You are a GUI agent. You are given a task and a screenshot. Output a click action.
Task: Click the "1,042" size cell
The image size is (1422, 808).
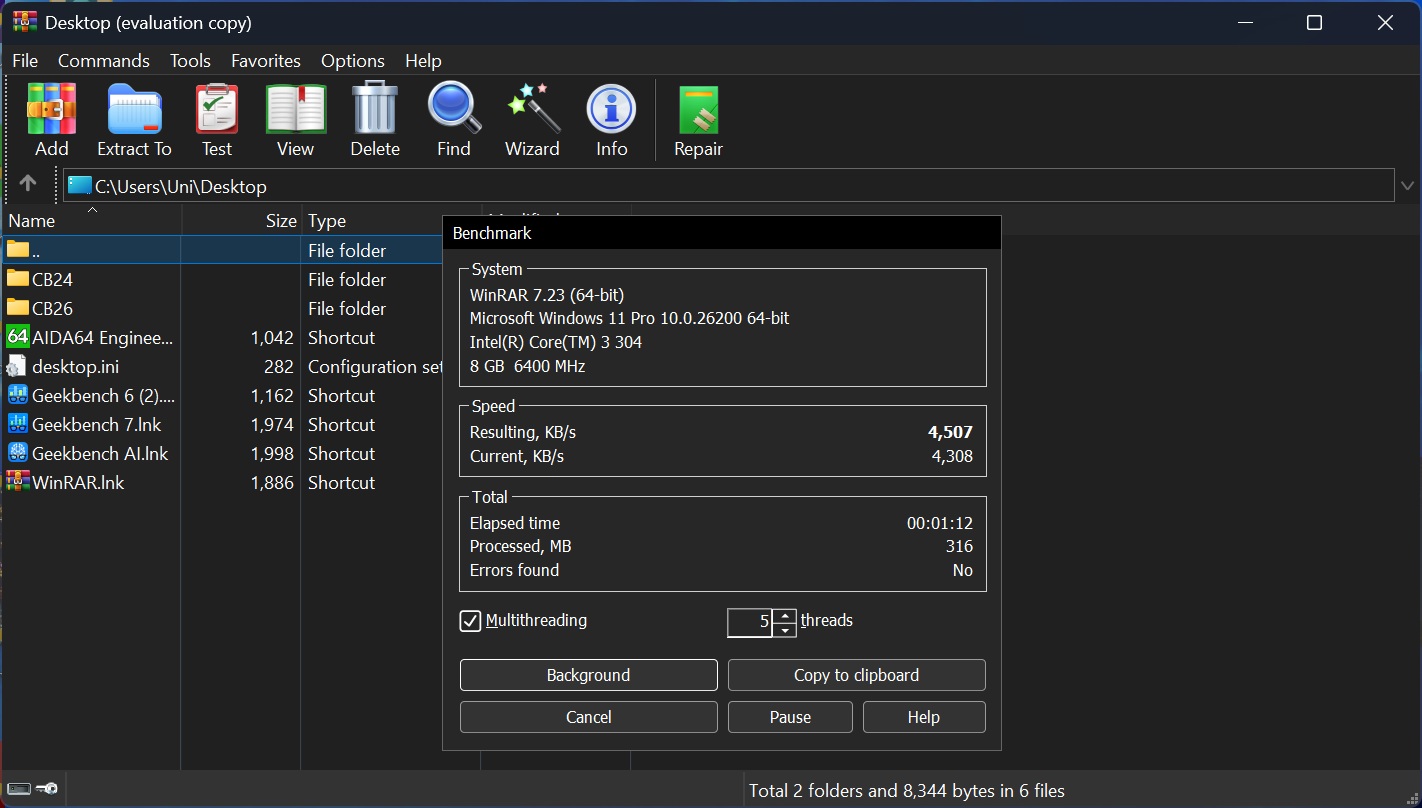click(272, 338)
